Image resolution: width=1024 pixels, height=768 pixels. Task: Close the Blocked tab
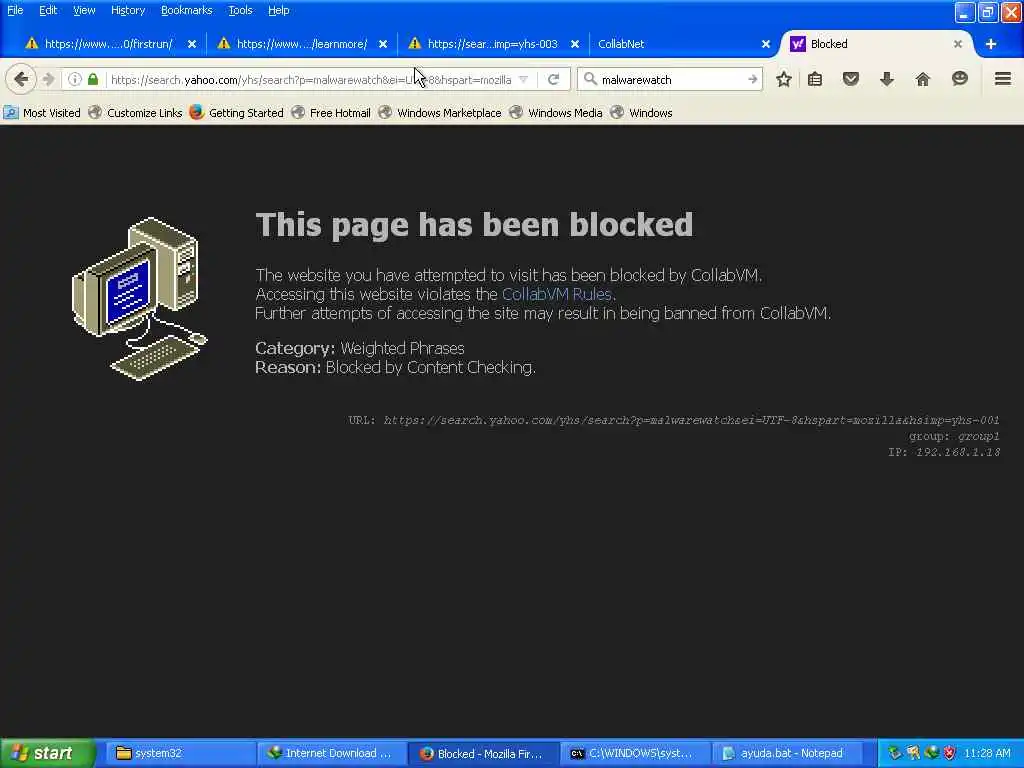tap(957, 44)
